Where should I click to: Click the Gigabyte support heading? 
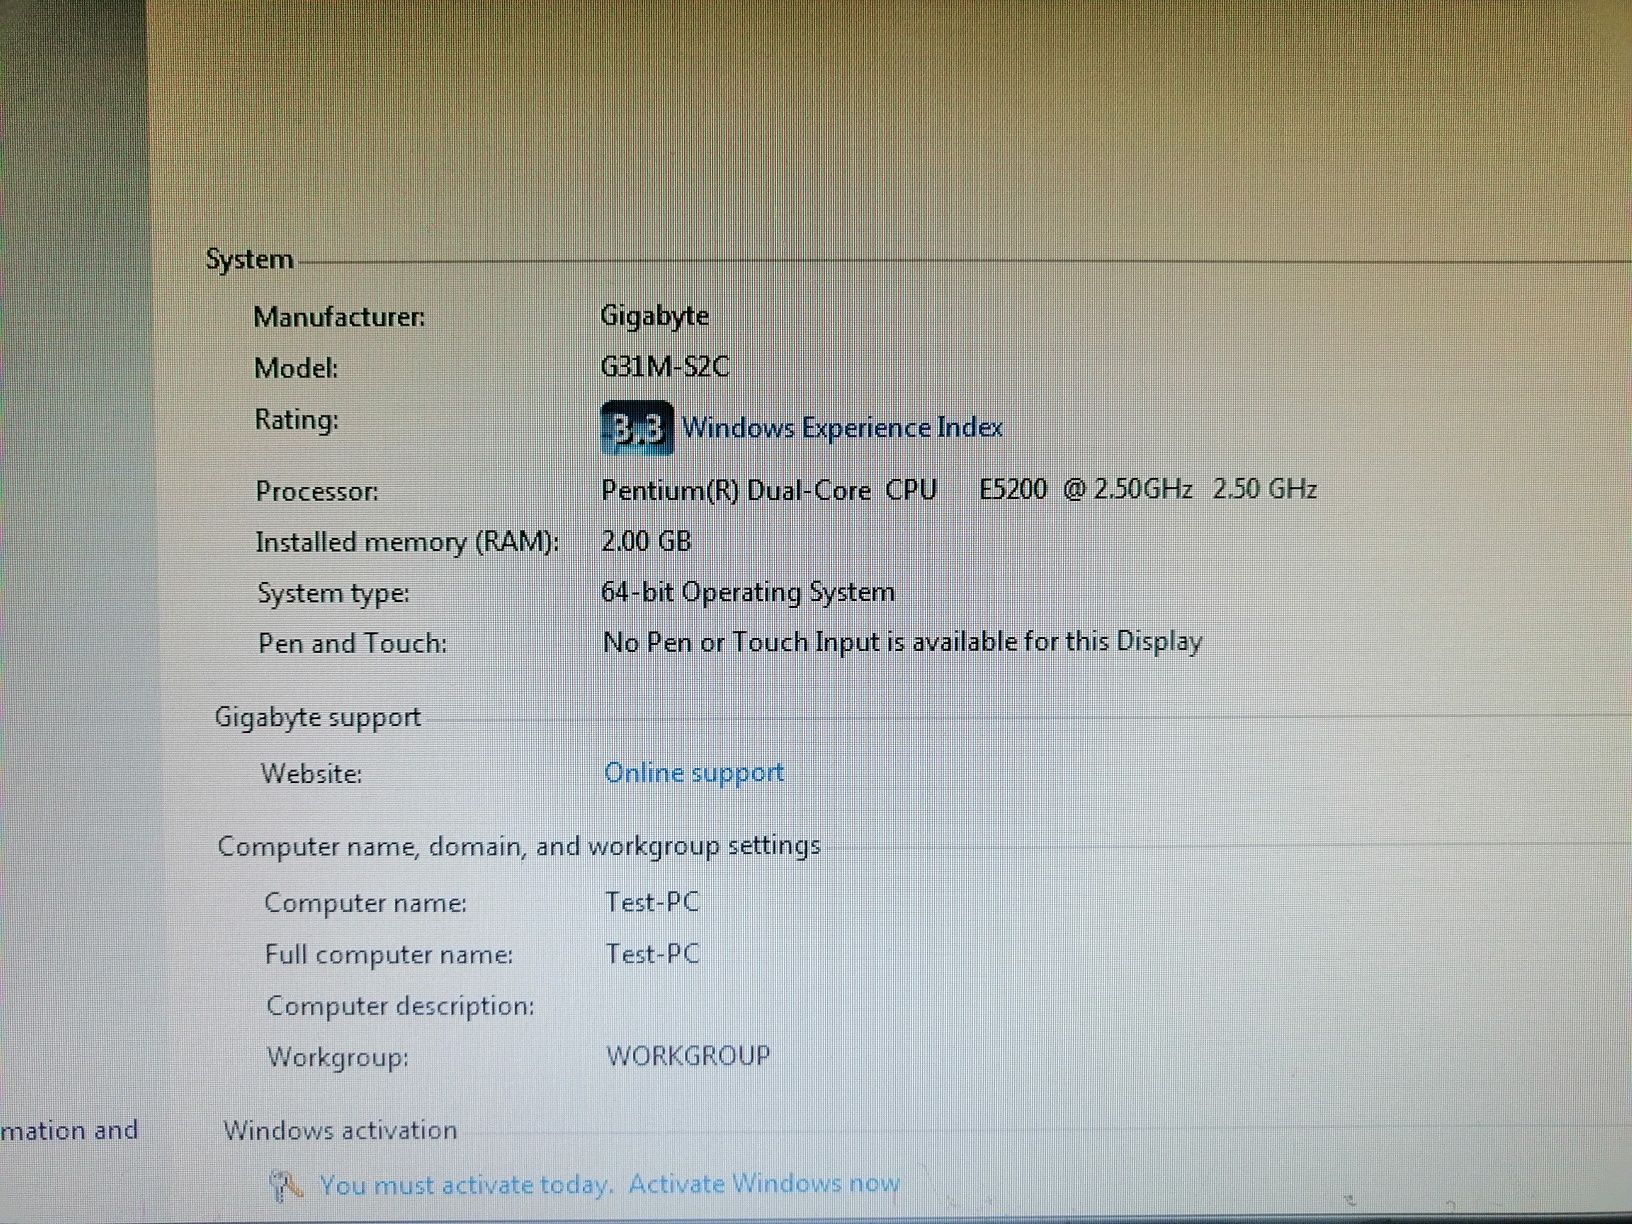pyautogui.click(x=318, y=718)
